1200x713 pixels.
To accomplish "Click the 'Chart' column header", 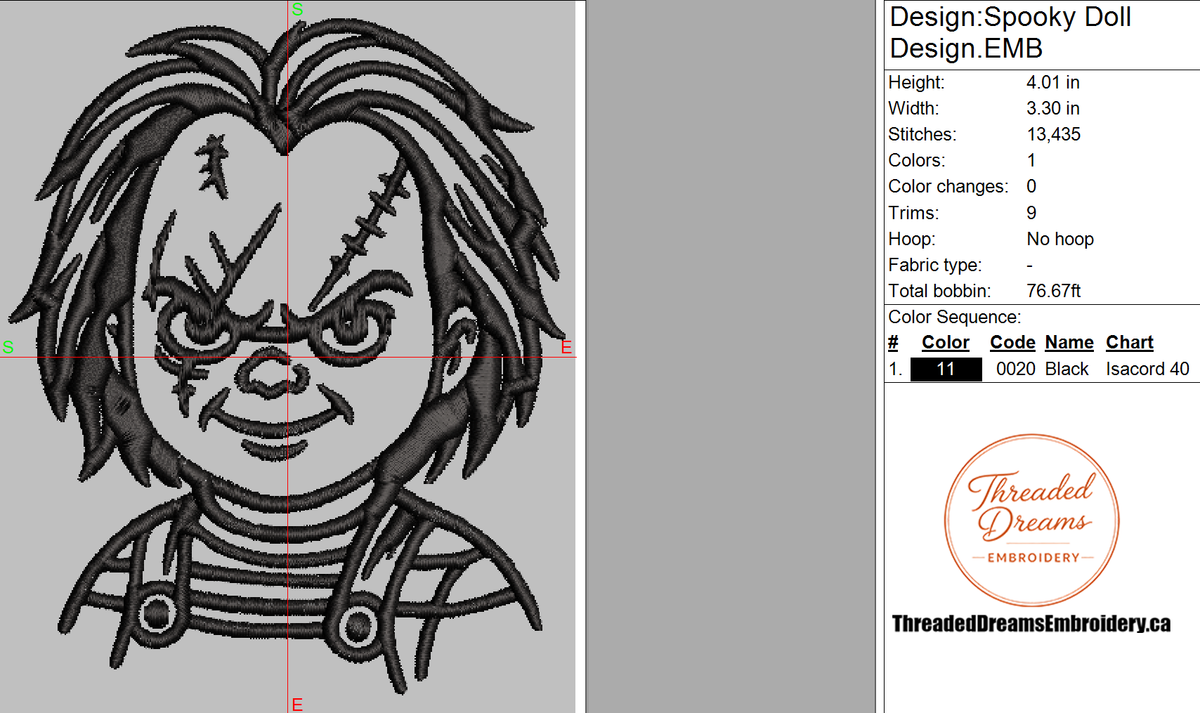I will coord(1130,342).
